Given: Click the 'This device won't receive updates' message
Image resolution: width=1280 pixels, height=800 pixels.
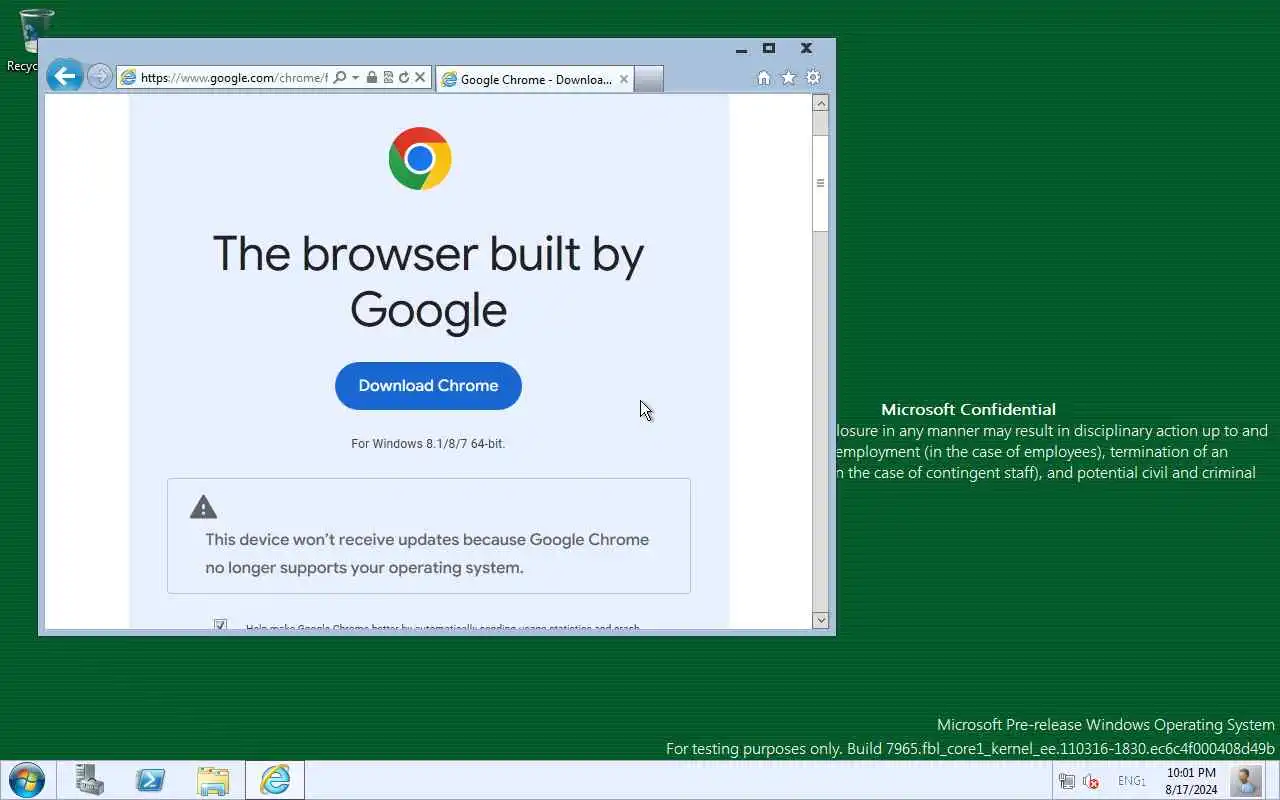Looking at the screenshot, I should click(x=427, y=553).
